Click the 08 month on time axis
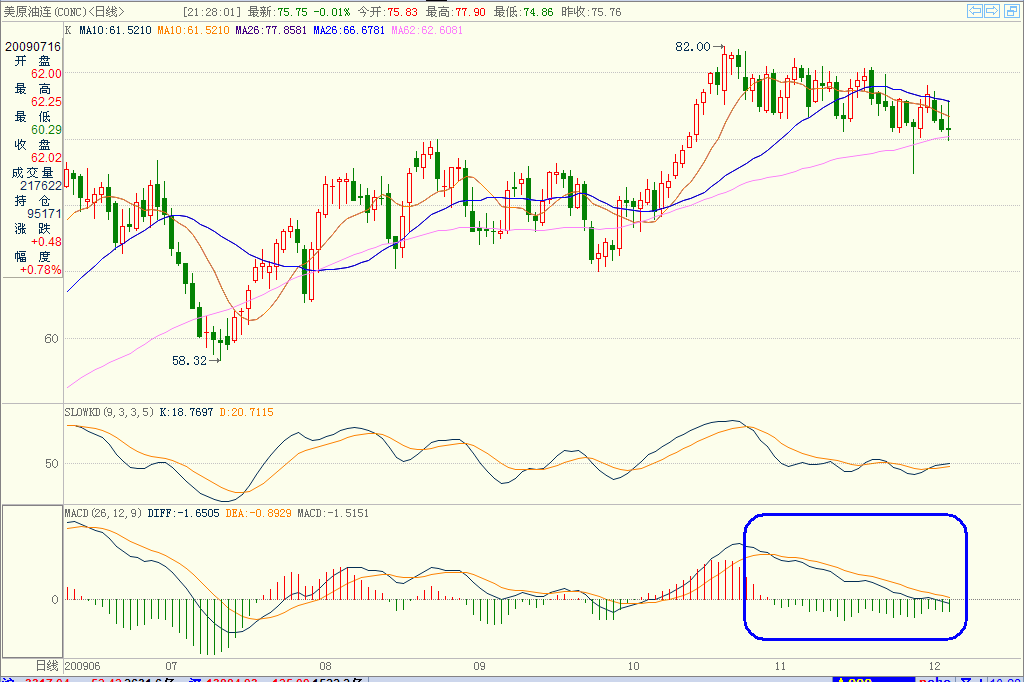The height and width of the screenshot is (682, 1024). 325,666
